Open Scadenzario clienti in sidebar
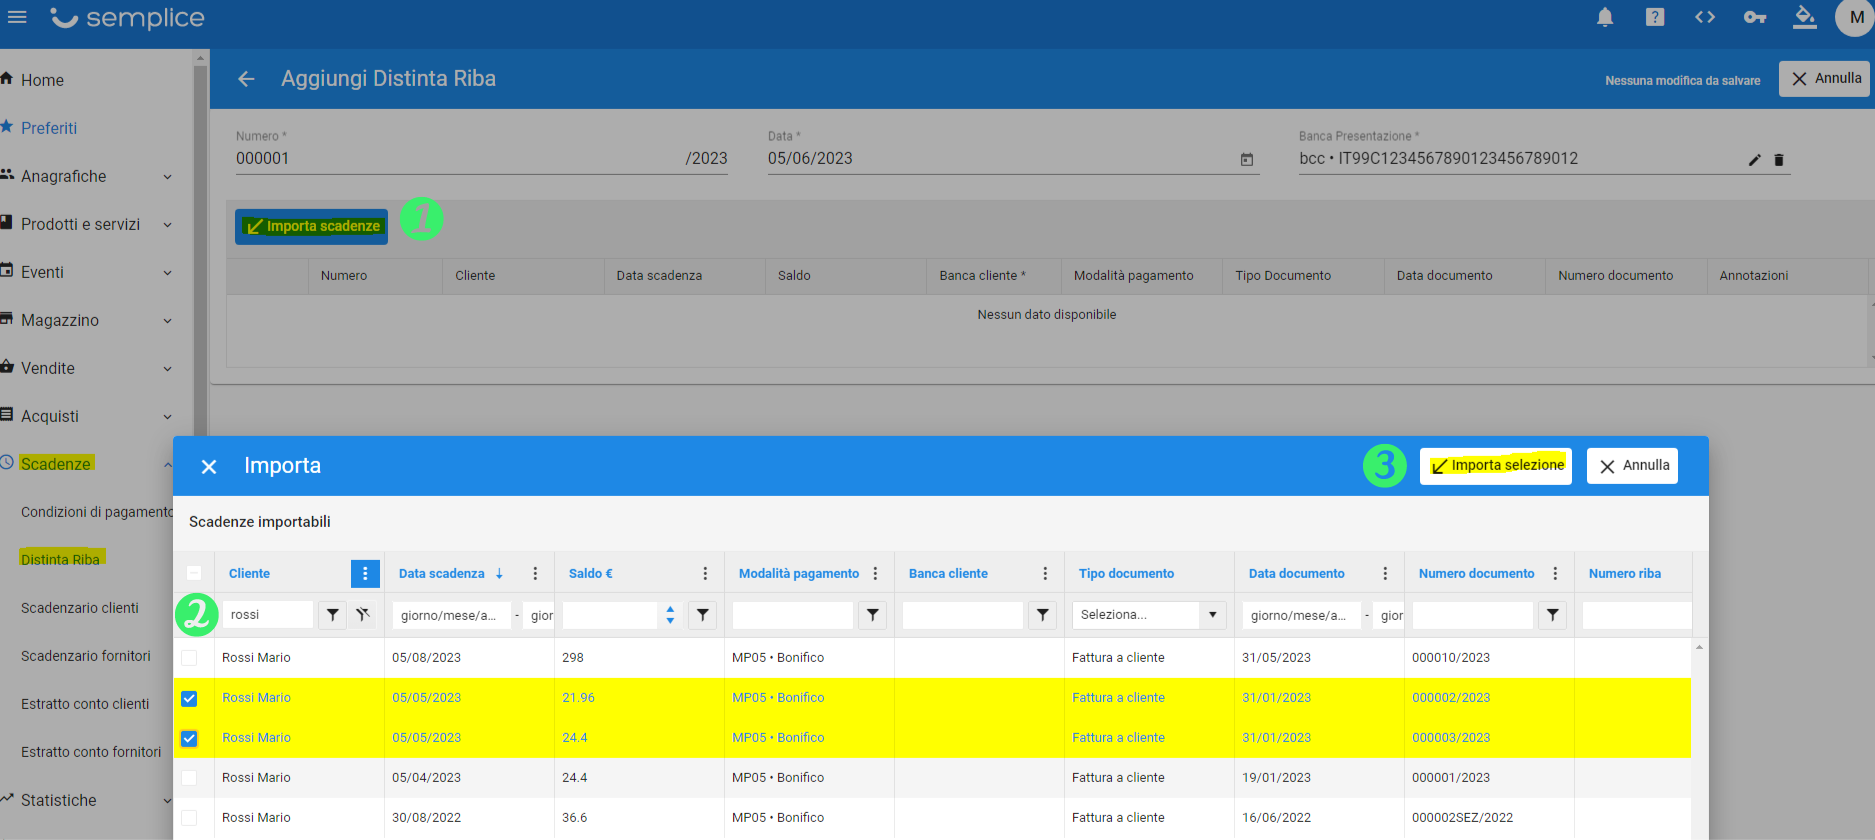The width and height of the screenshot is (1875, 840). pyautogui.click(x=80, y=608)
